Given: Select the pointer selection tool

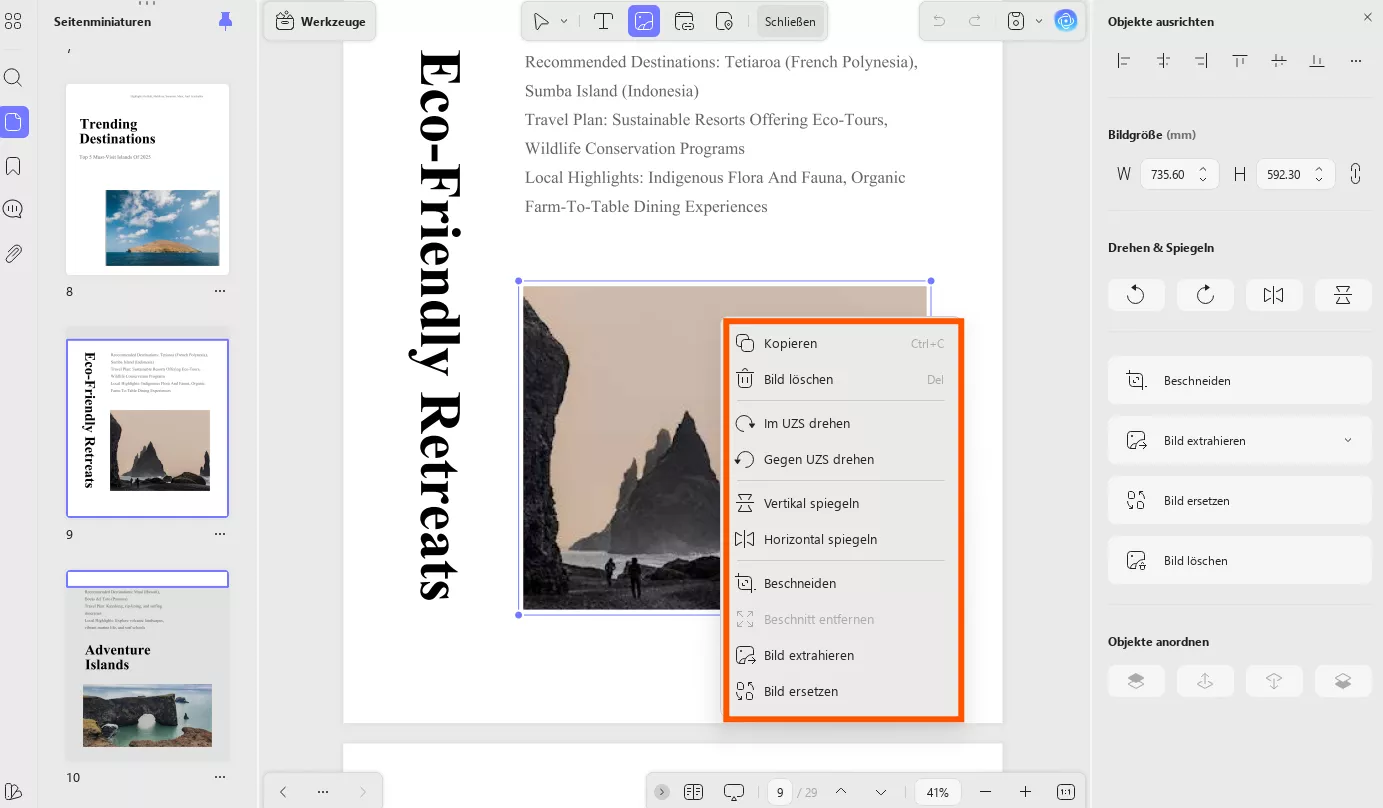Looking at the screenshot, I should tap(541, 21).
